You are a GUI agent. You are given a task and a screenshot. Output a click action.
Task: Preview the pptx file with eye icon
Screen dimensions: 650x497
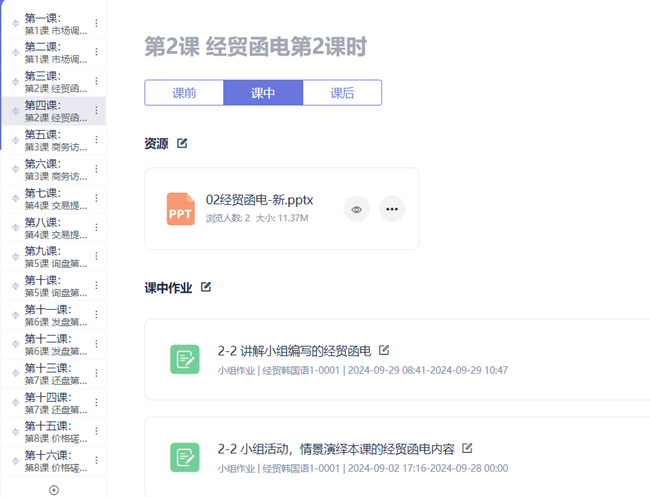(357, 209)
